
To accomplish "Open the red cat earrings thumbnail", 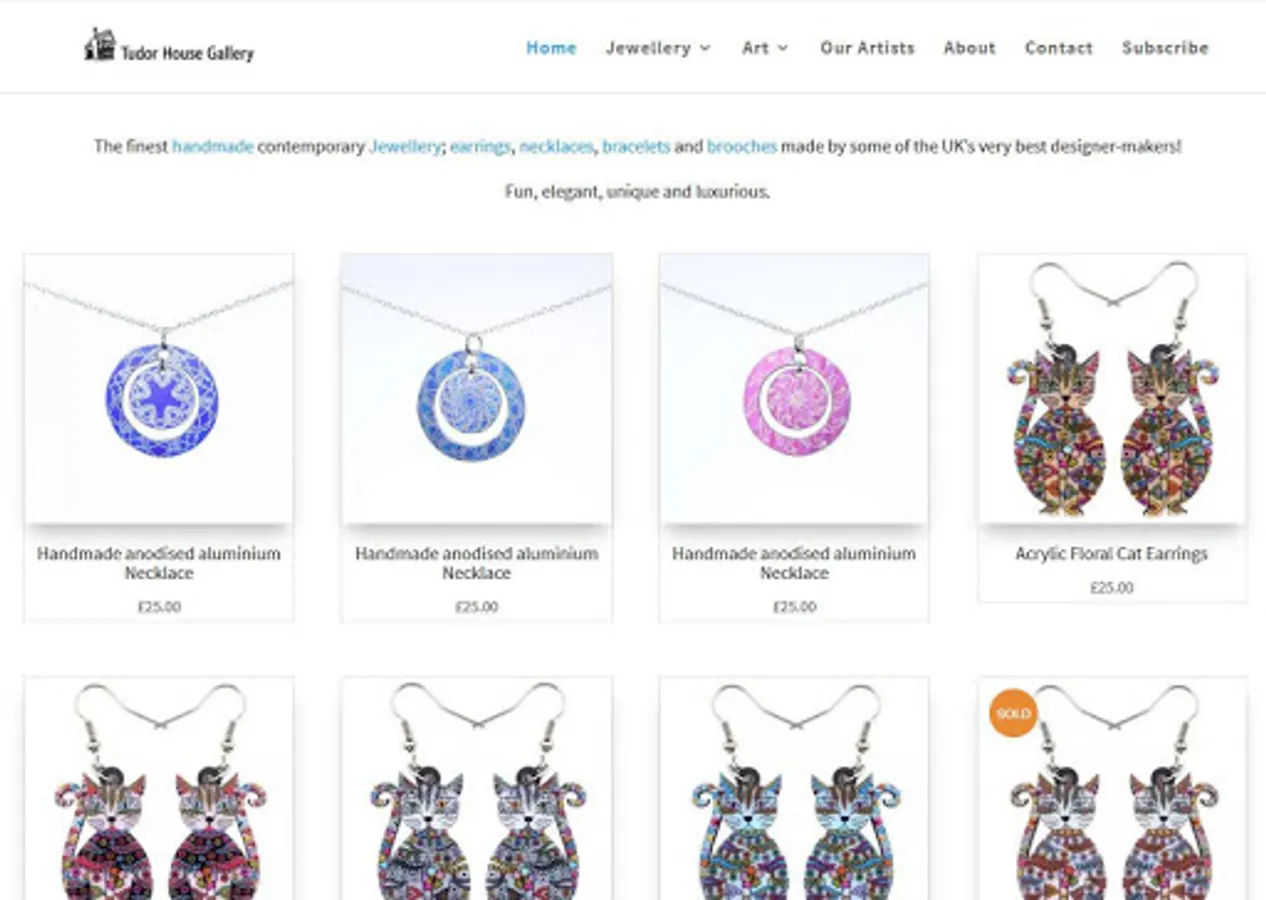I will pos(159,788).
